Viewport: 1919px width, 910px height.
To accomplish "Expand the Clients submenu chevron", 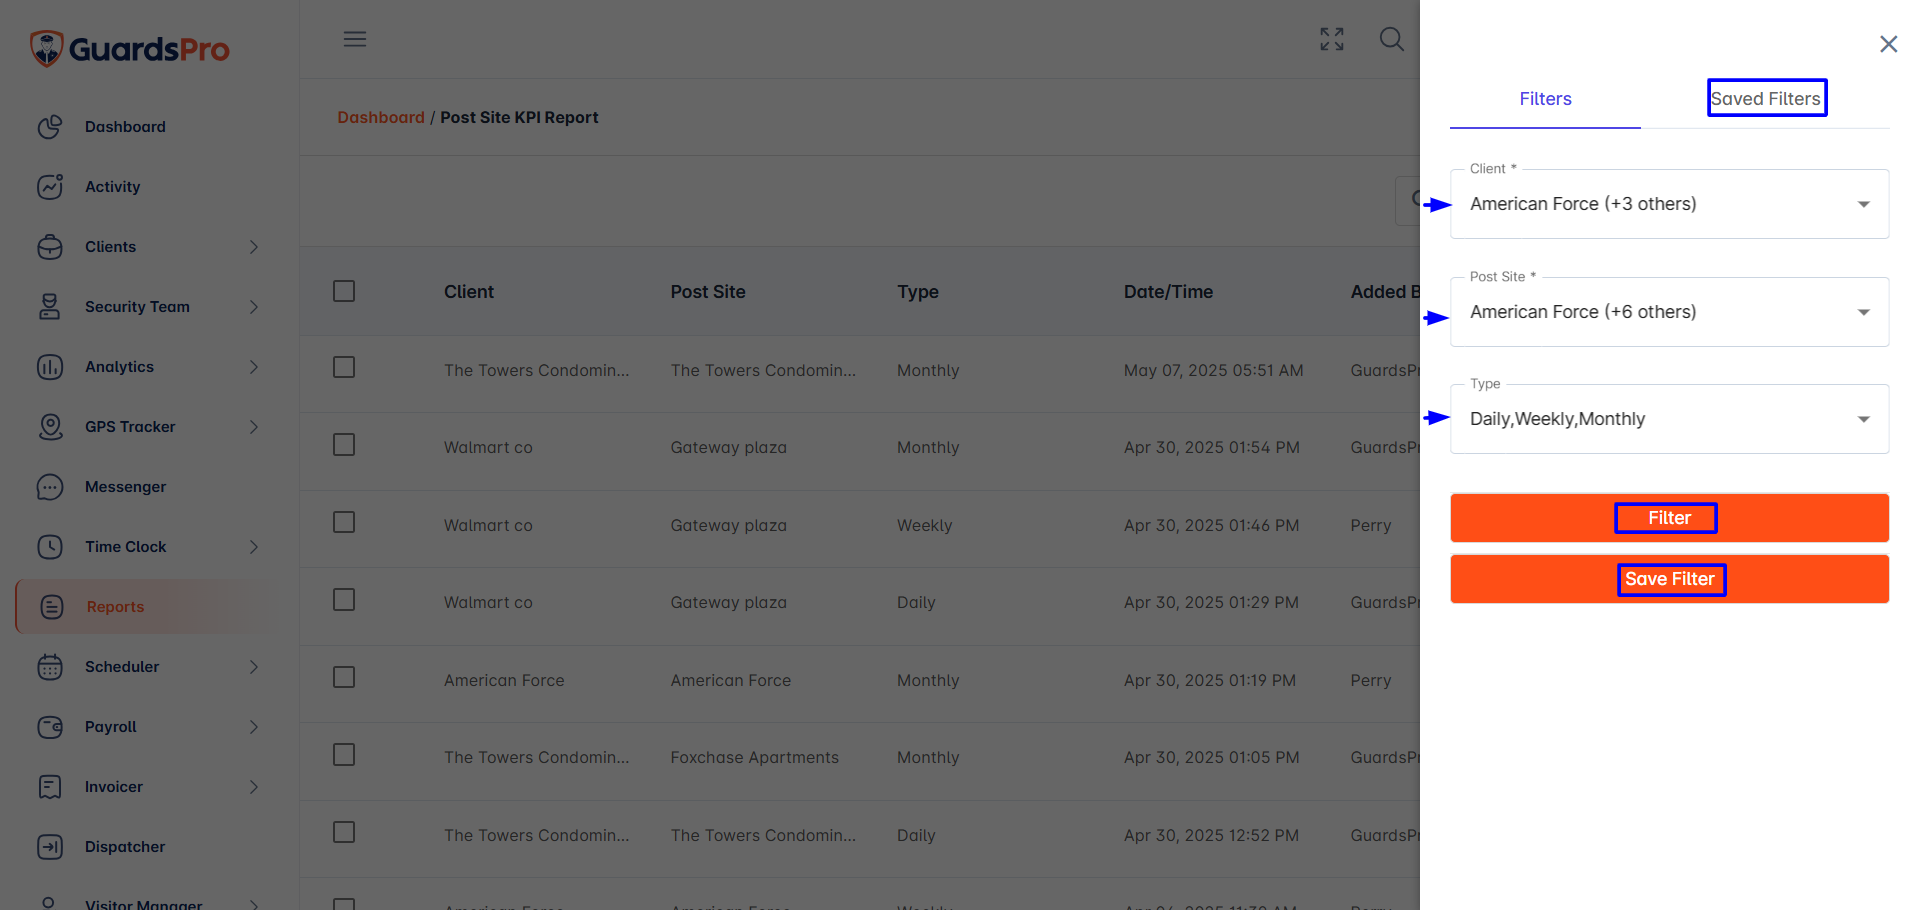I will (254, 247).
